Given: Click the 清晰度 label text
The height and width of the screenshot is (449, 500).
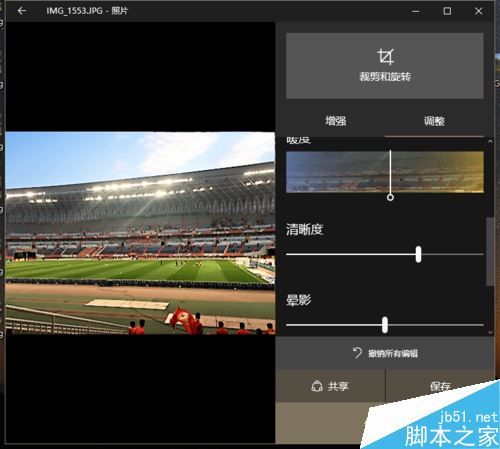Looking at the screenshot, I should tap(304, 229).
